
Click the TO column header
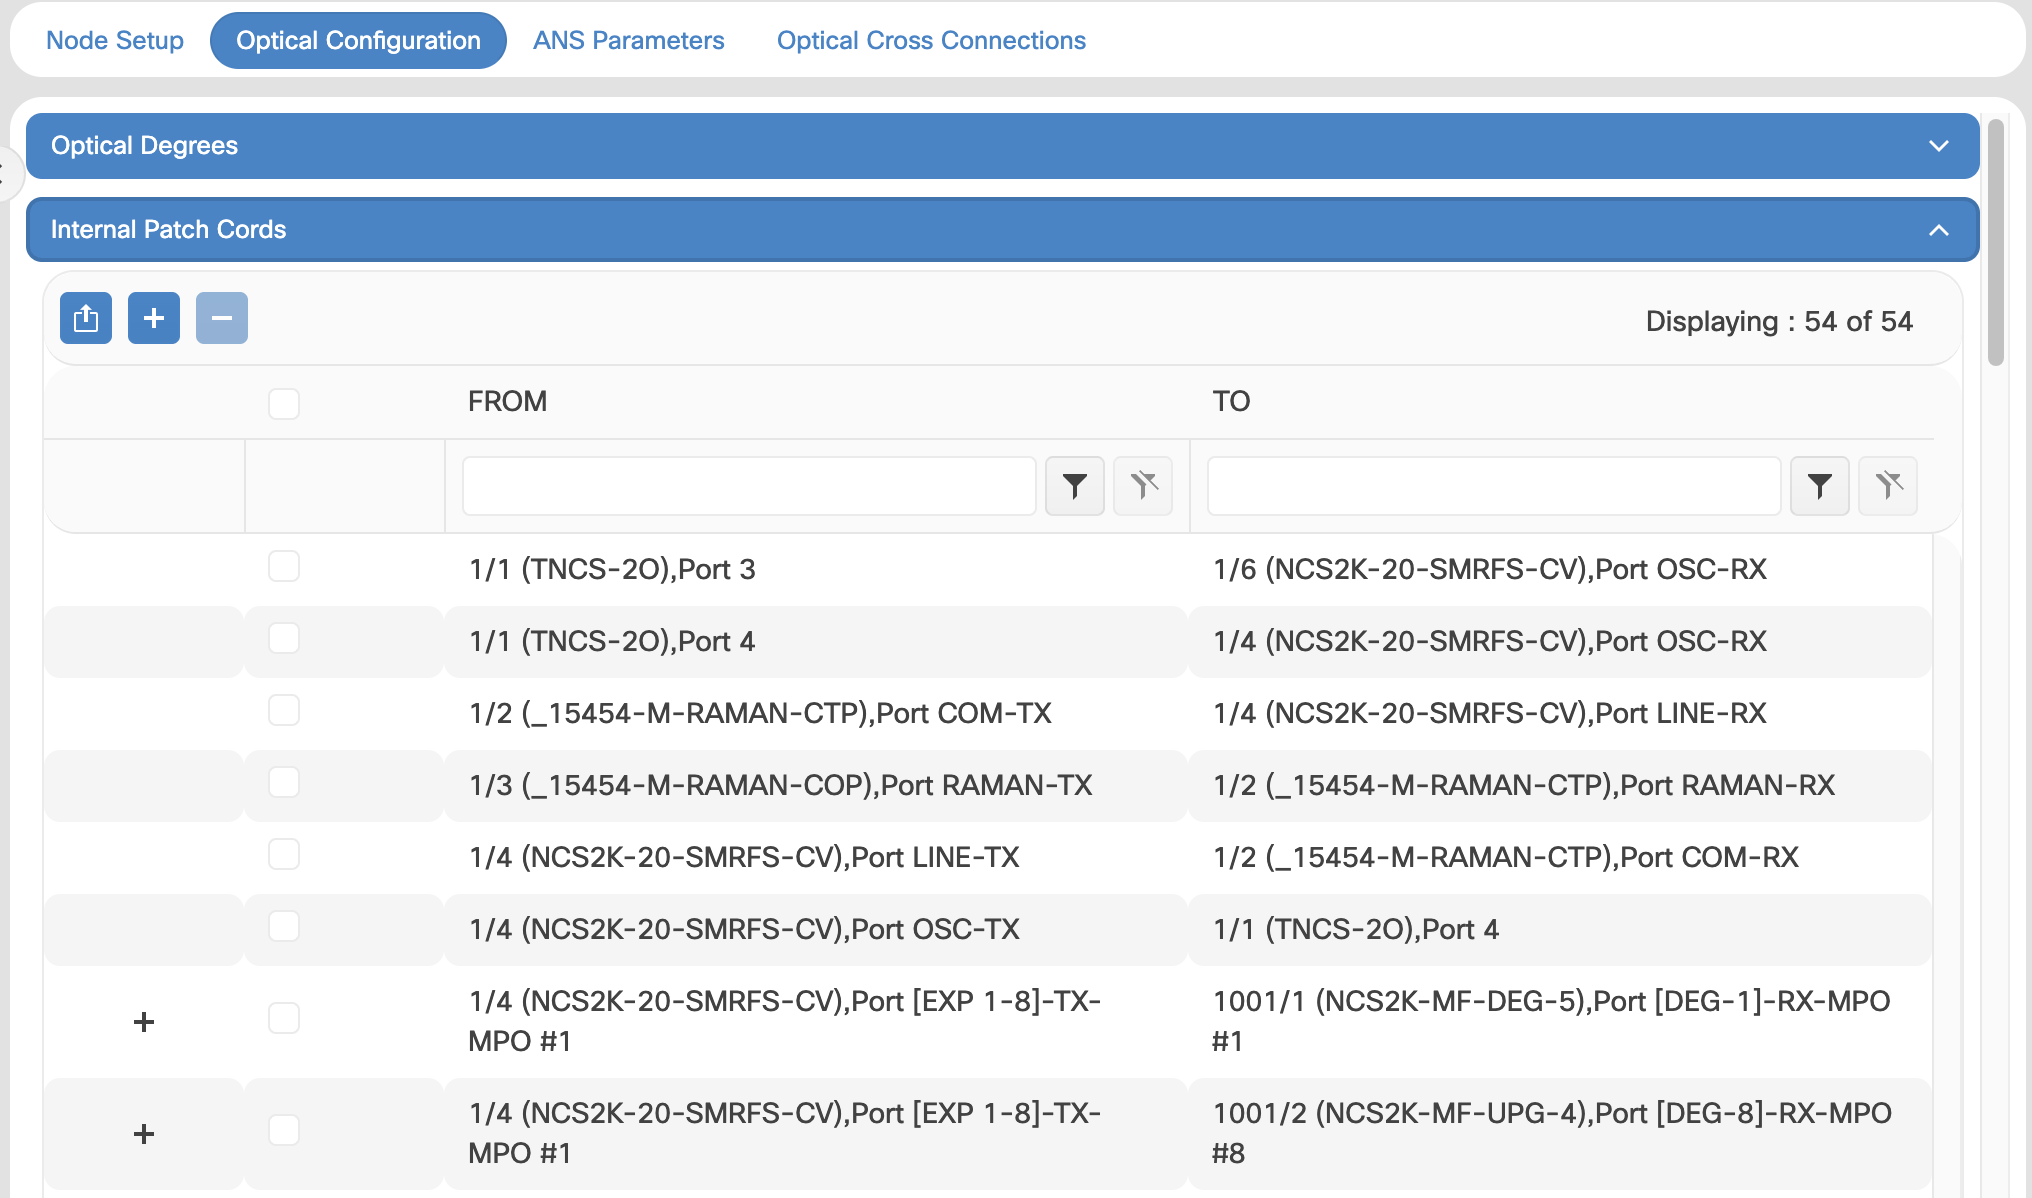[x=1231, y=402]
